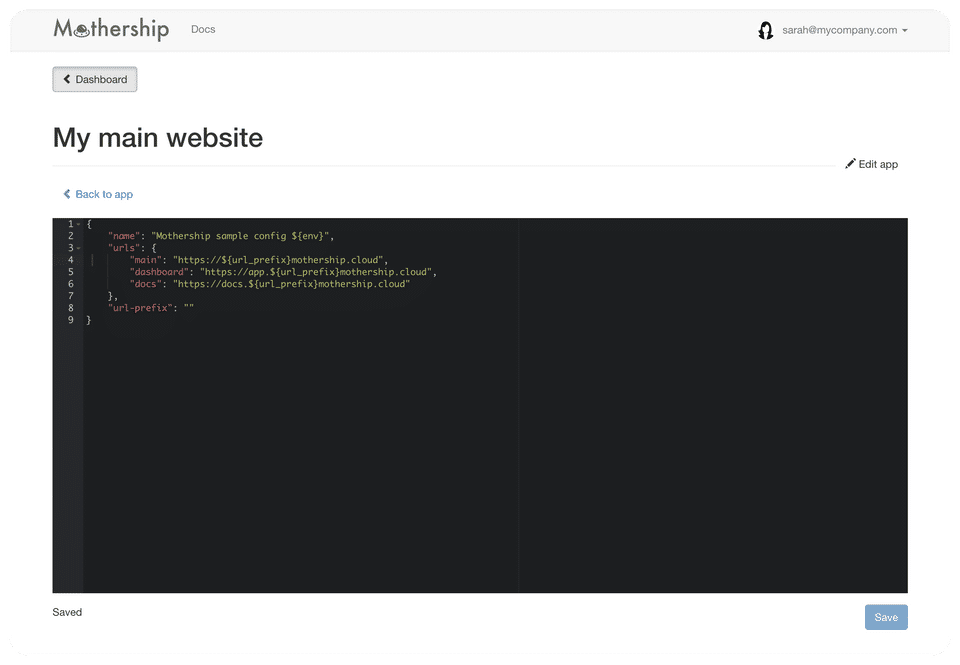The width and height of the screenshot is (960, 665).
Task: Click the pencil icon beside Edit app
Action: click(850, 163)
